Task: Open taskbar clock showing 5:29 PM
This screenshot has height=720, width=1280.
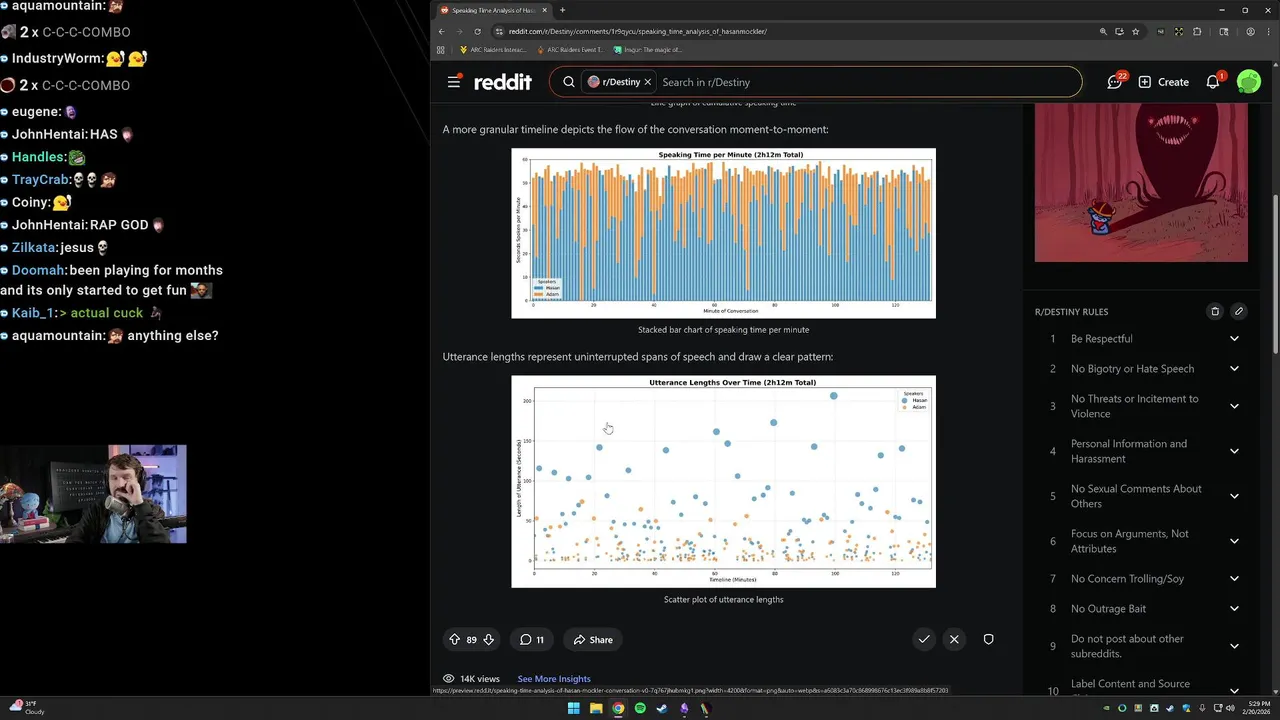Action: pos(1256,708)
